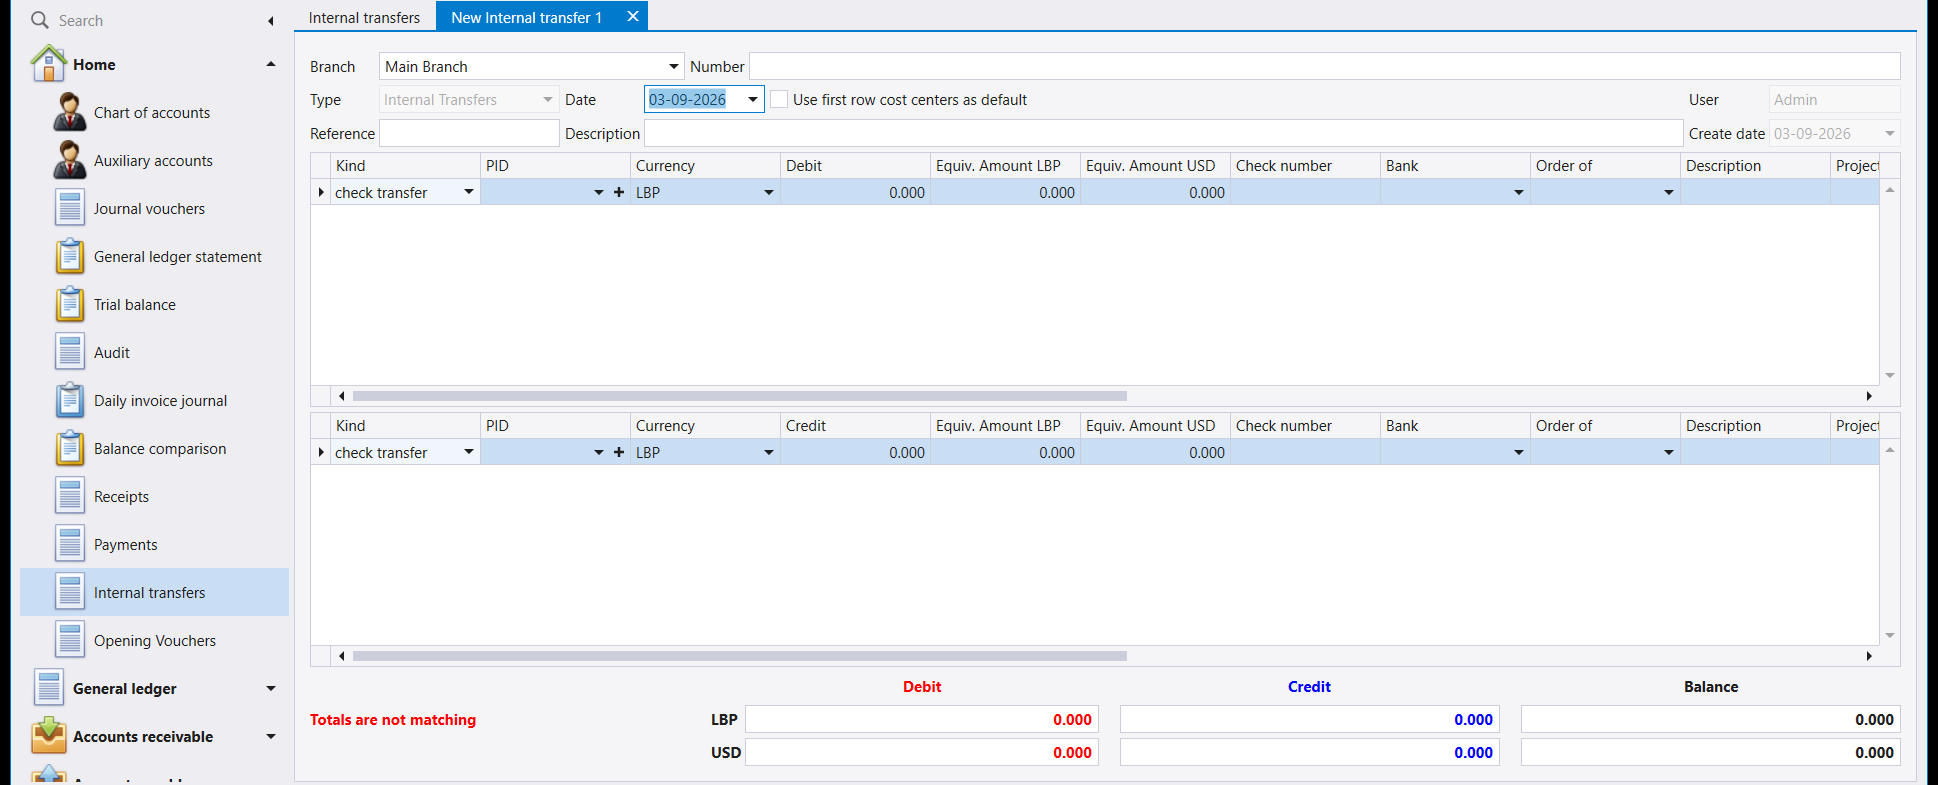
Task: Click the Receipts document icon
Action: [70, 496]
